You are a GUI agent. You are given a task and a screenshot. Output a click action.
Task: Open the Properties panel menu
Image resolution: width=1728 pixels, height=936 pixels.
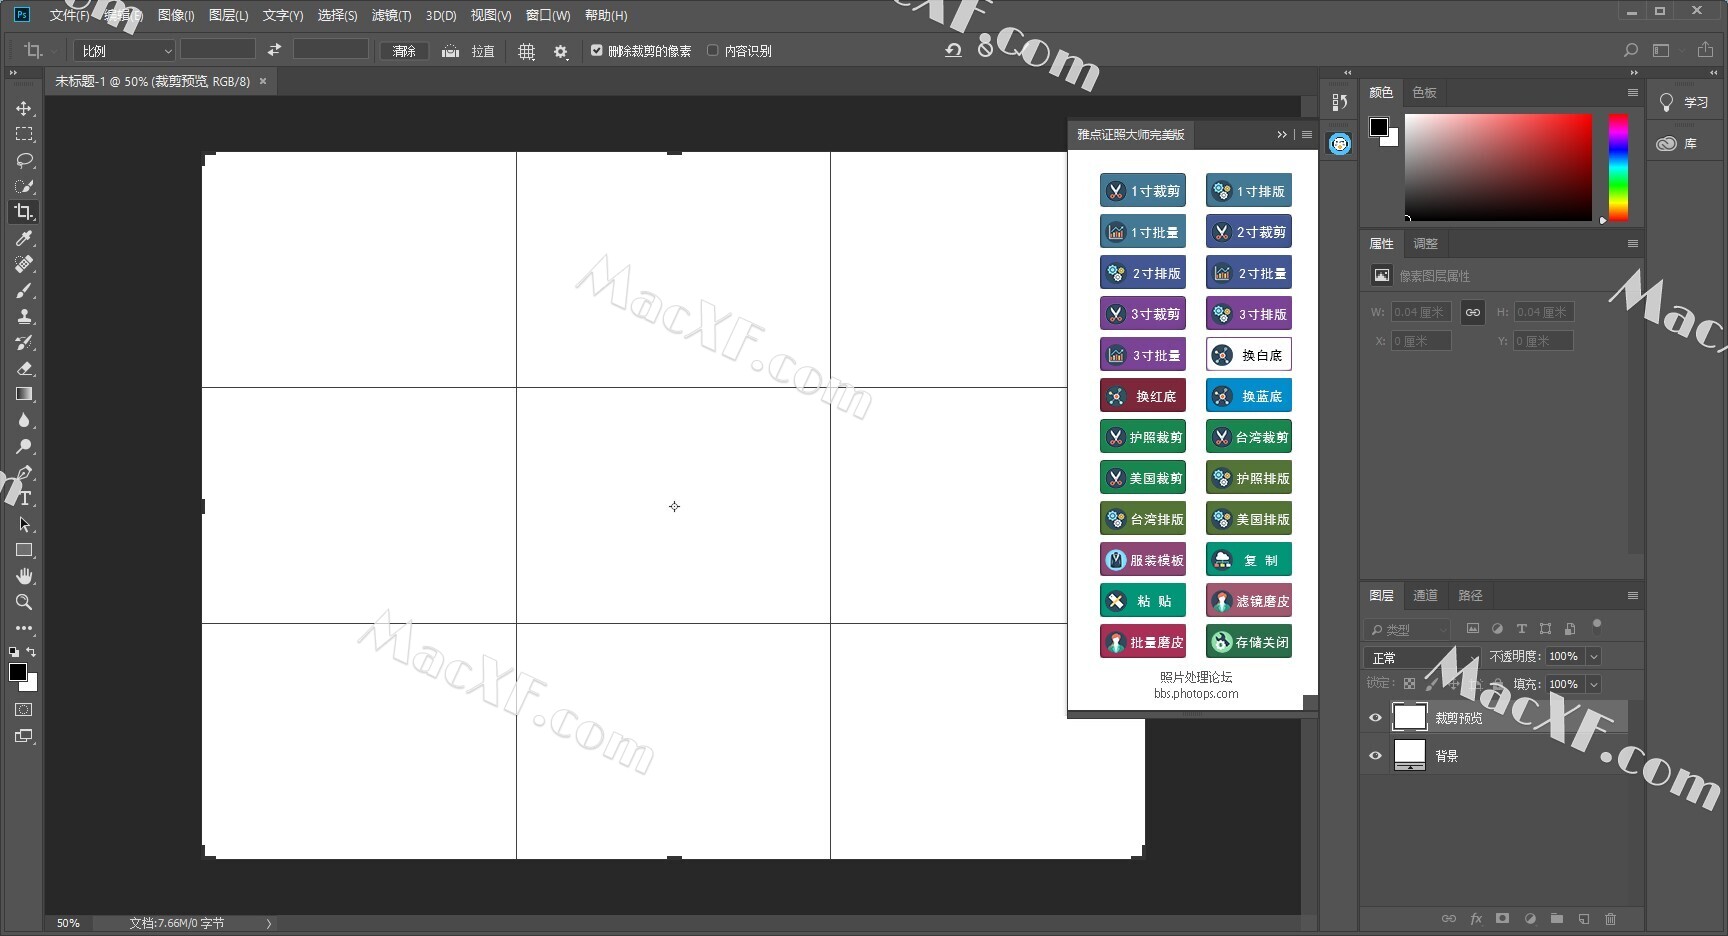pos(1632,243)
